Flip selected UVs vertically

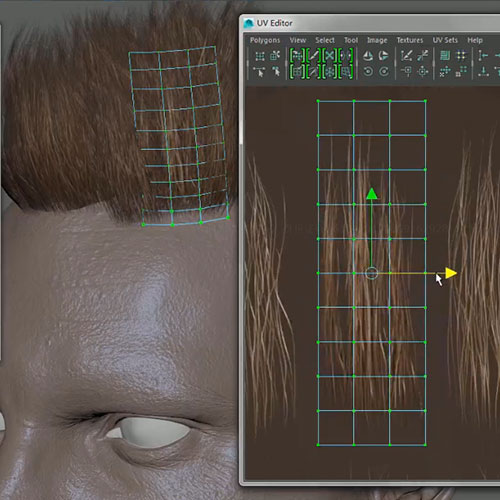384,56
